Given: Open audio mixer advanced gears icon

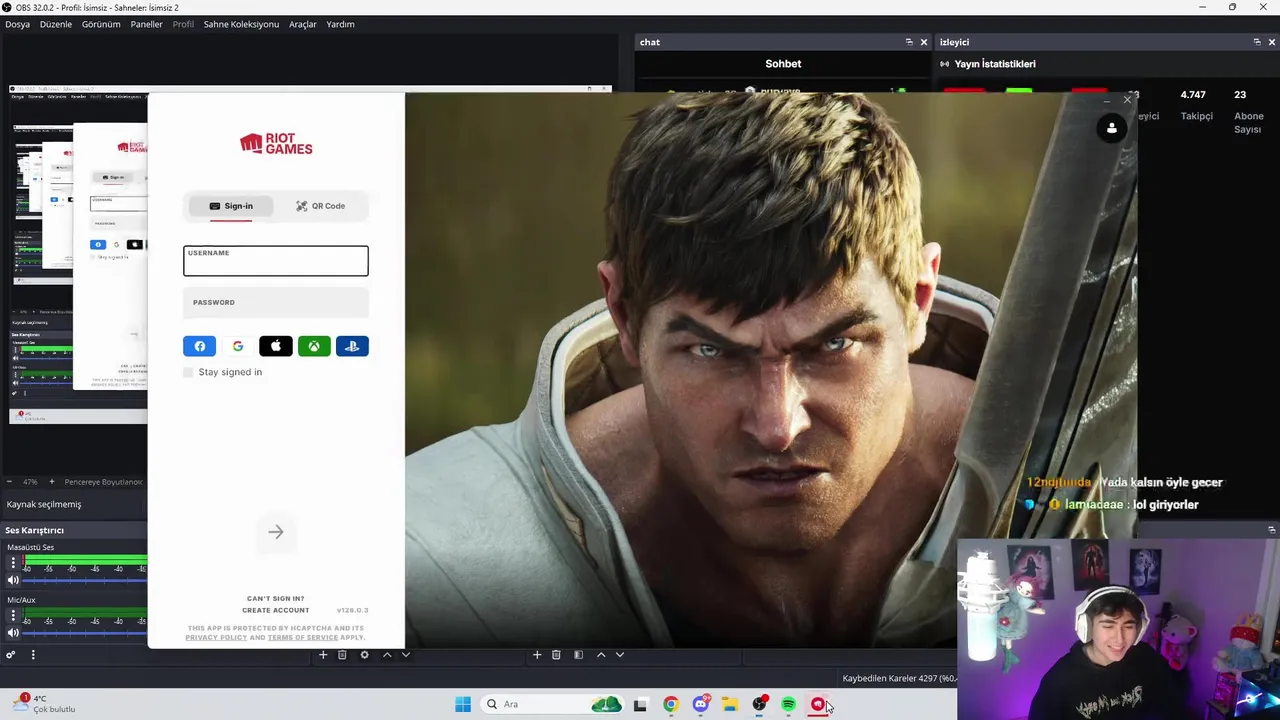Looking at the screenshot, I should [11, 655].
